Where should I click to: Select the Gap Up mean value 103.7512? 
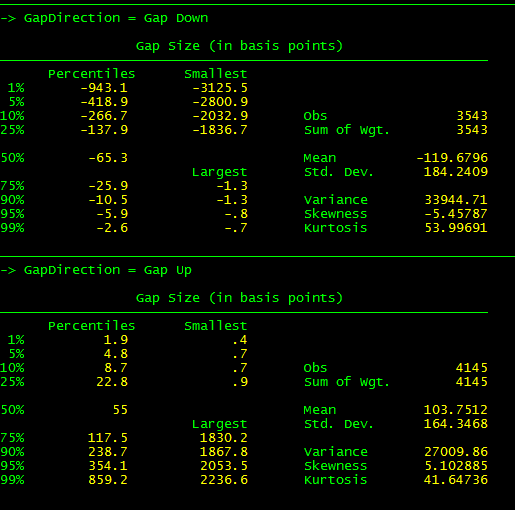[455, 409]
